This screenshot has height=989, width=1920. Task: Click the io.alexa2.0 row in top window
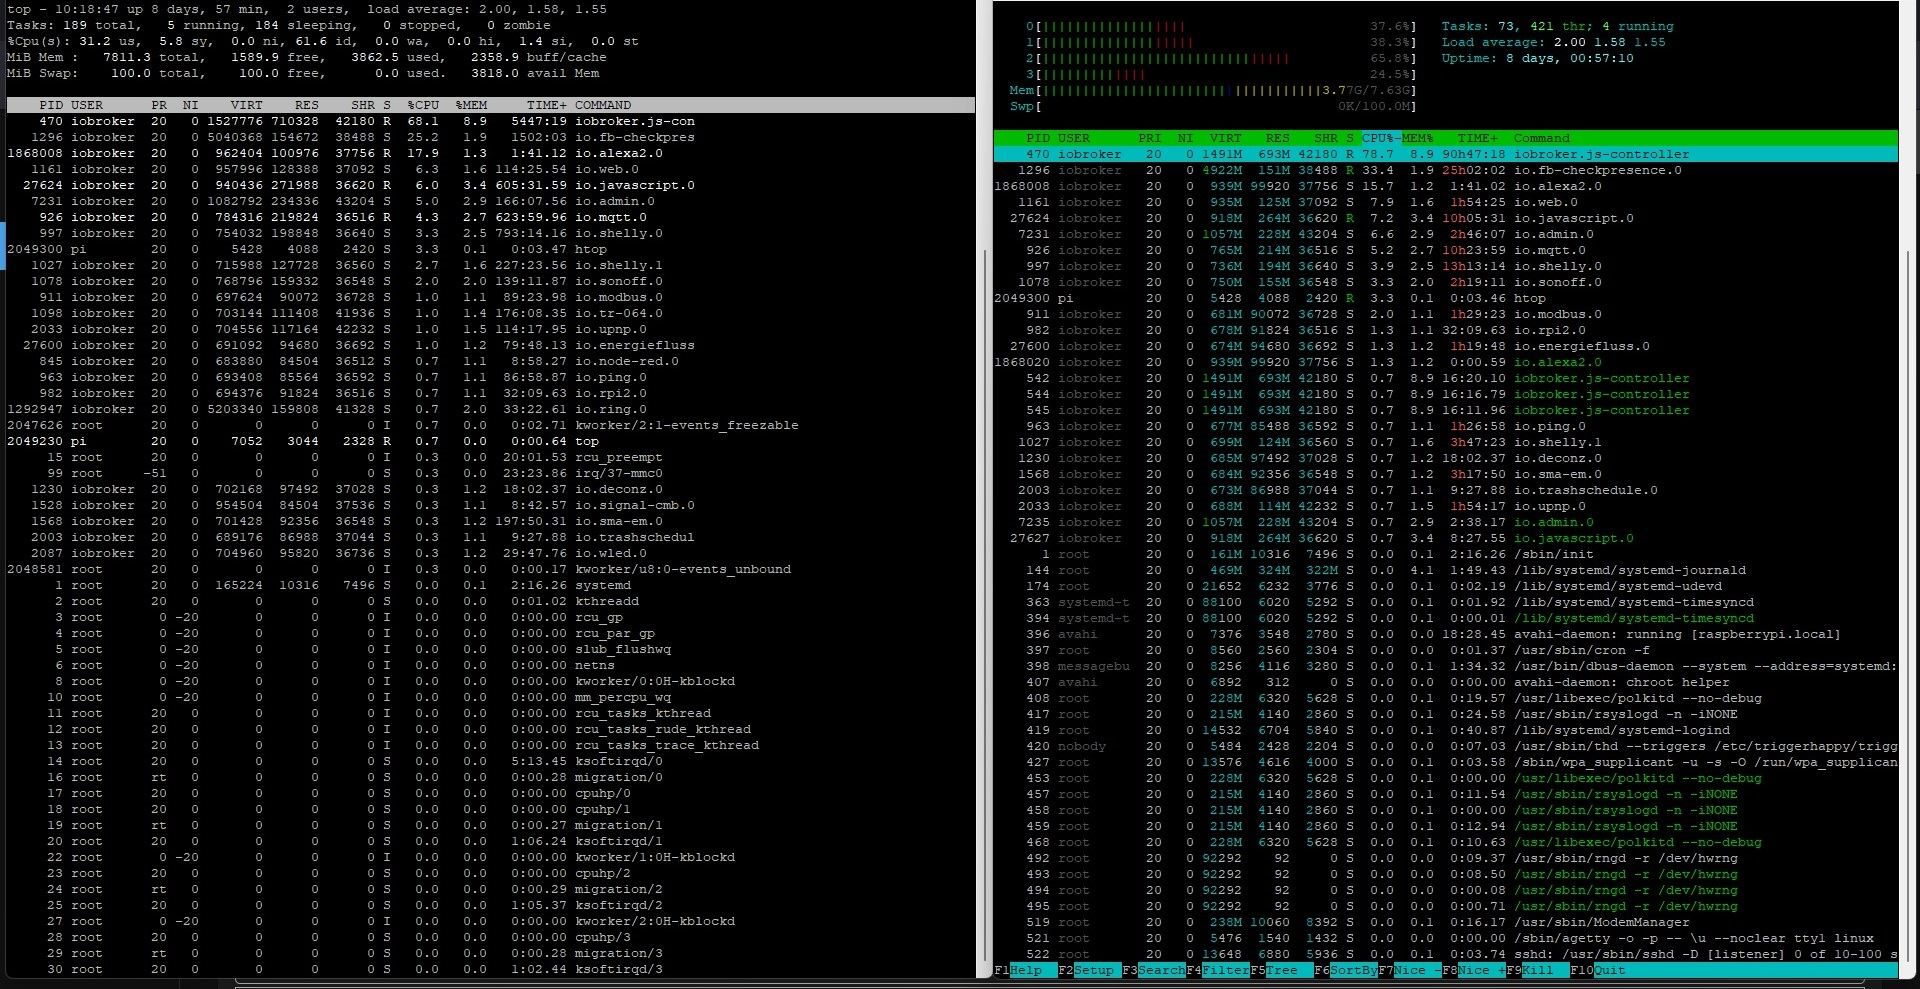pos(490,153)
